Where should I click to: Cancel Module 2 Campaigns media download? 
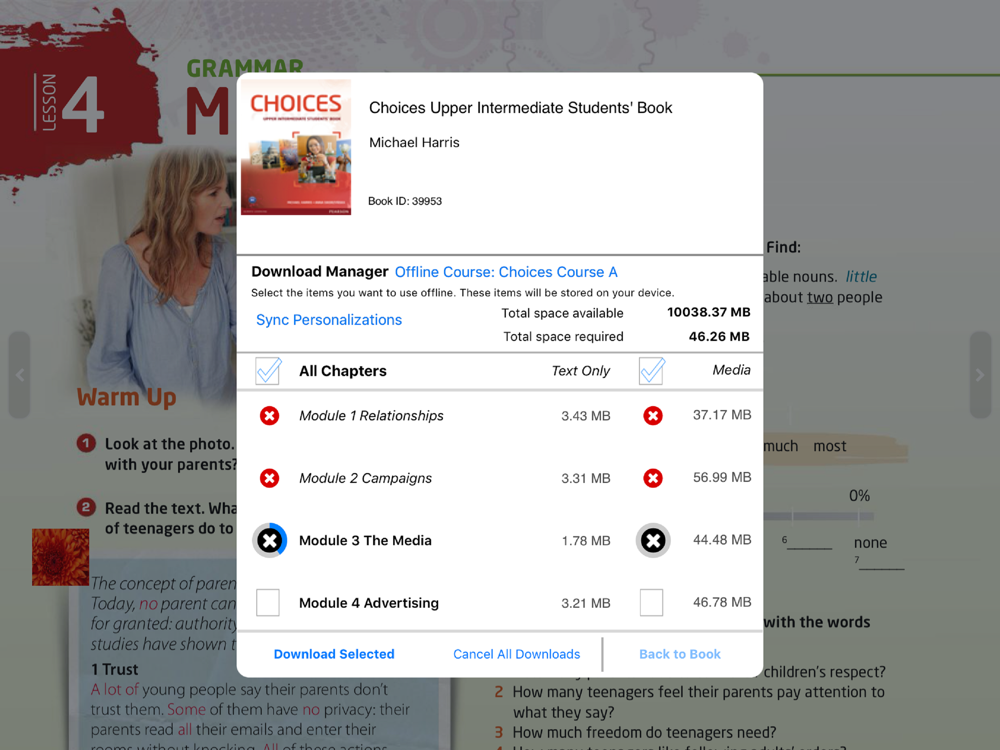652,478
